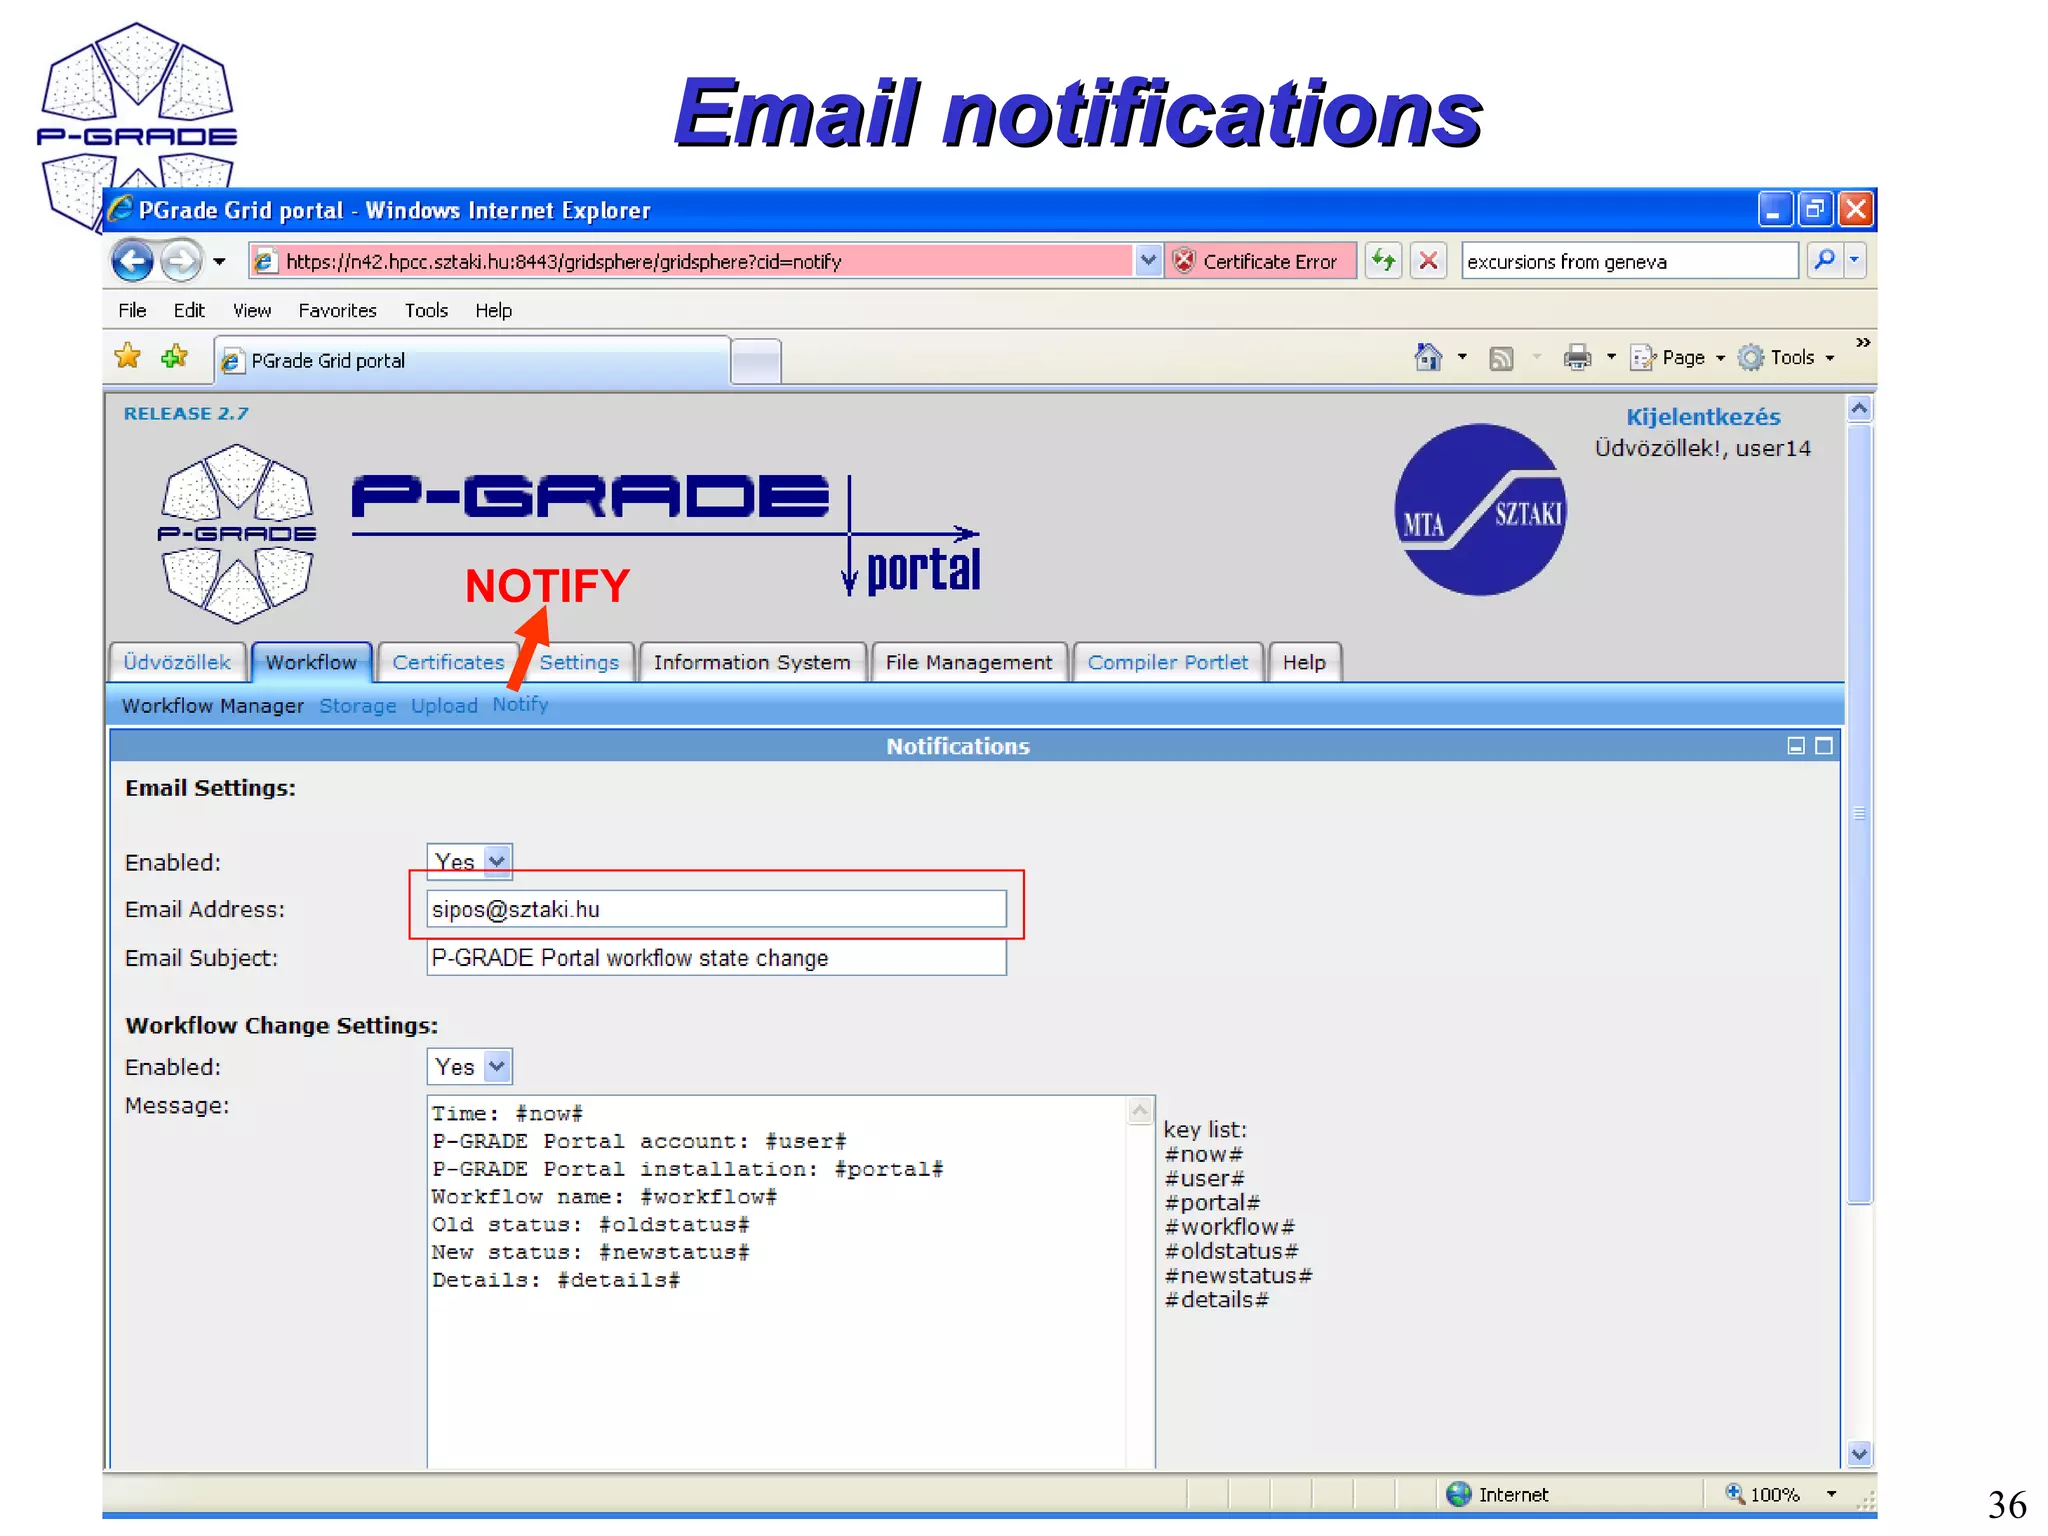This screenshot has height=1536, width=2048.
Task: Open the Workflow Manager subtab
Action: (213, 706)
